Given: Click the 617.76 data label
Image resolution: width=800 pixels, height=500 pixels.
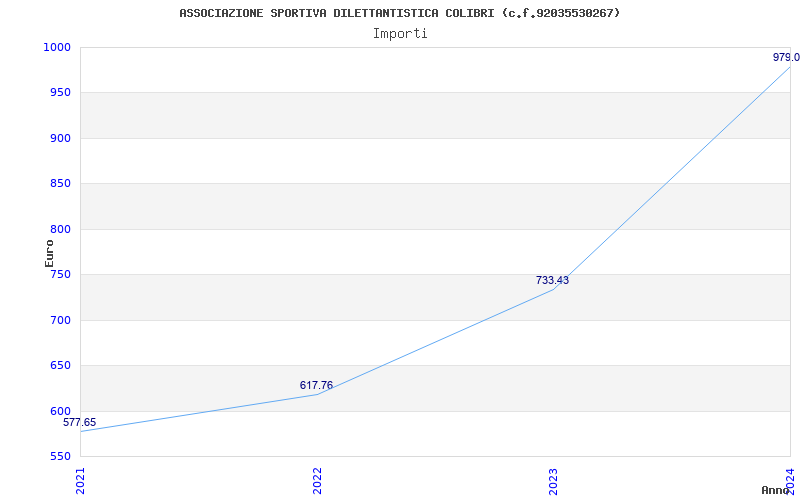Looking at the screenshot, I should point(316,385).
